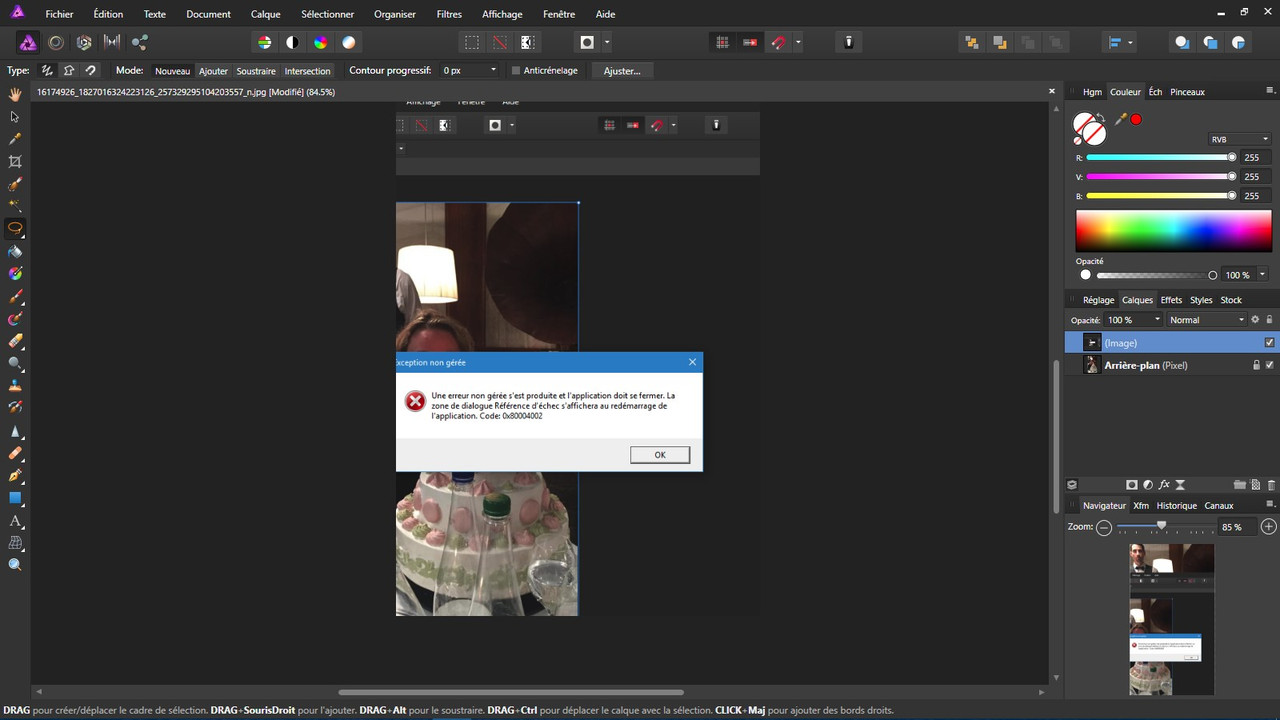
Task: Click the zoom out minus button
Action: (1104, 526)
